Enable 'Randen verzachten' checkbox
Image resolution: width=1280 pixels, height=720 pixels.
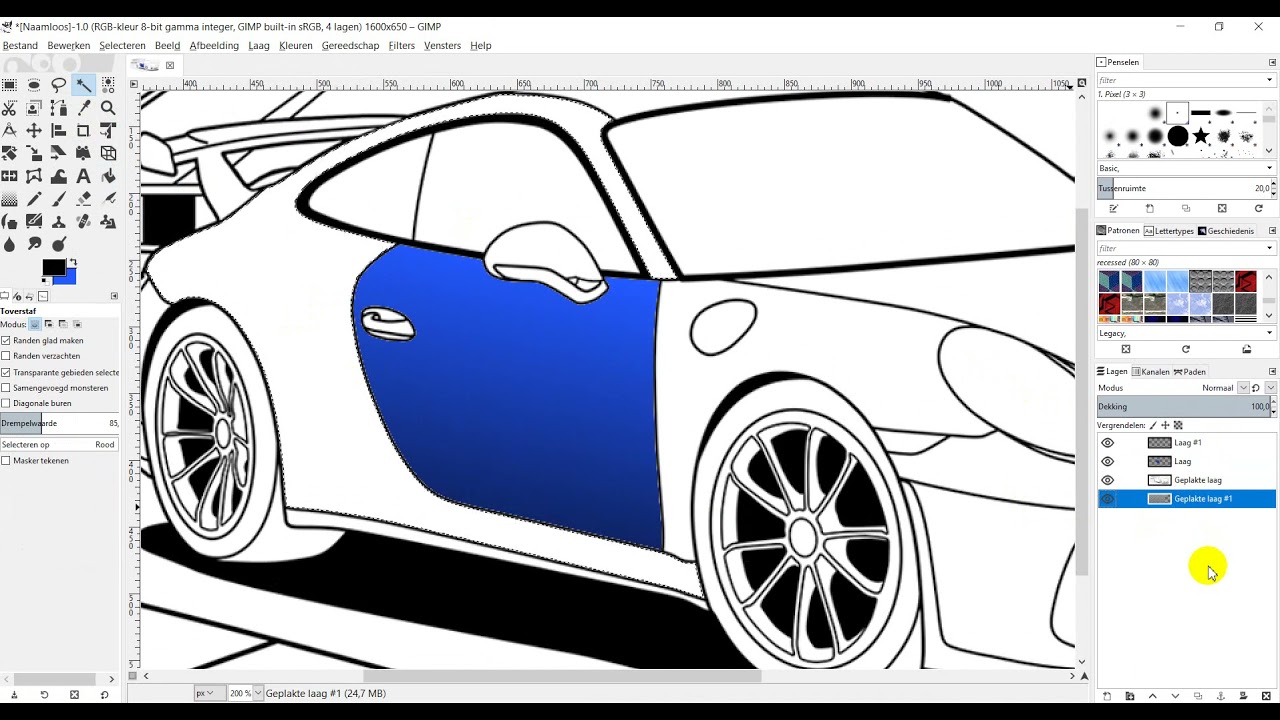click(6, 356)
